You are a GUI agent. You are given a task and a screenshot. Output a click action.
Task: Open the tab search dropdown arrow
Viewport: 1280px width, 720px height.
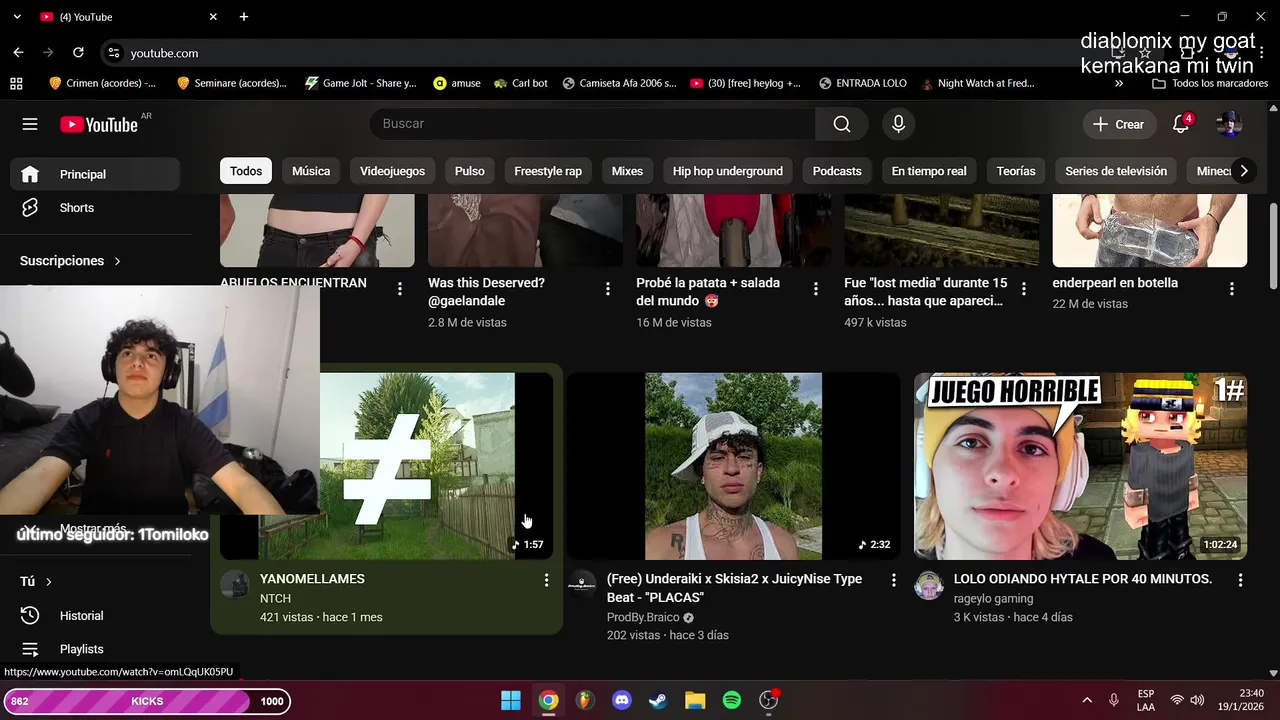pos(17,17)
